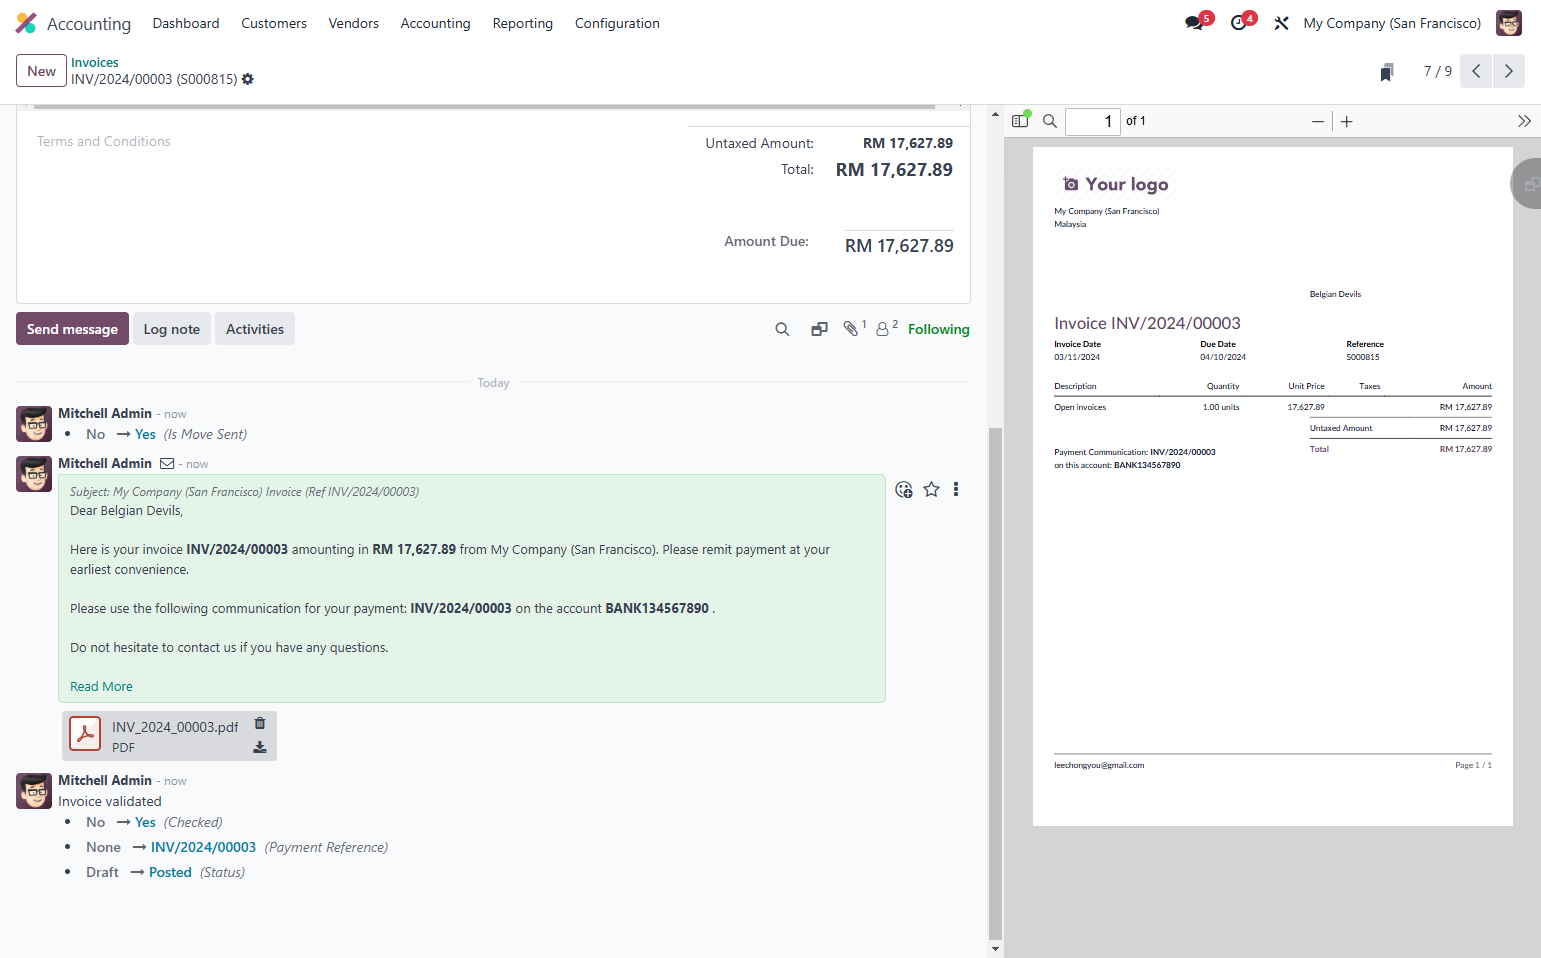The height and width of the screenshot is (958, 1541).
Task: Click the Activities button
Action: [x=255, y=329]
